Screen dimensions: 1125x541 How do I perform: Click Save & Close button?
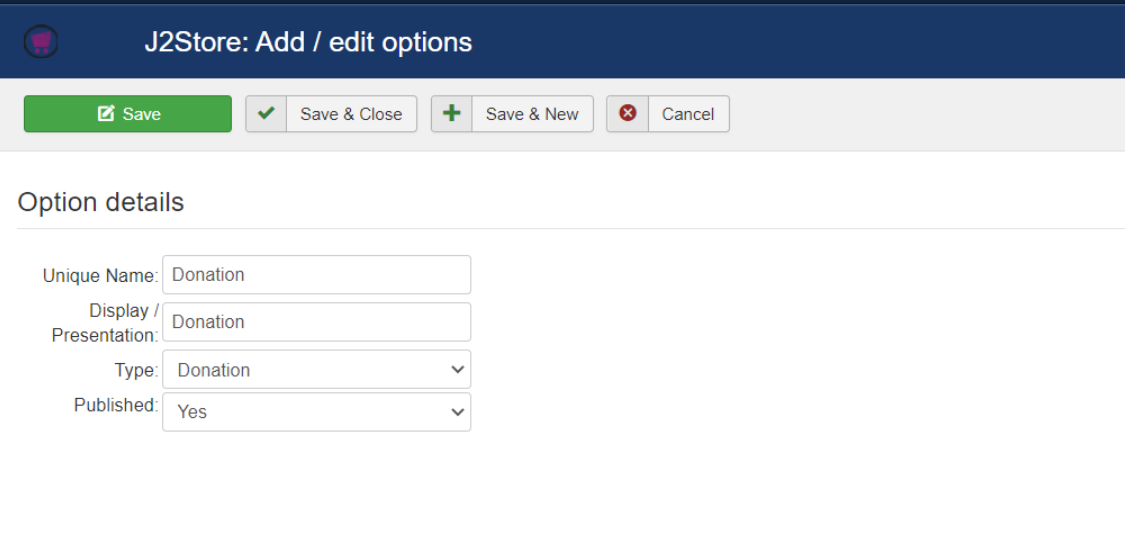[x=331, y=113]
